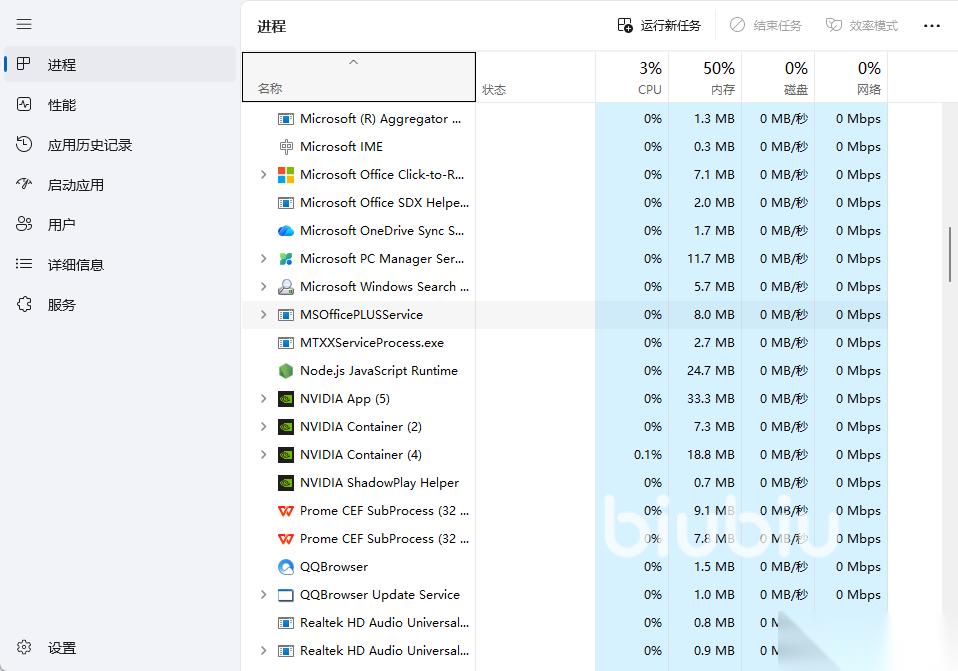Click the Users (用户) sidebar icon
958x671 pixels.
tap(24, 224)
